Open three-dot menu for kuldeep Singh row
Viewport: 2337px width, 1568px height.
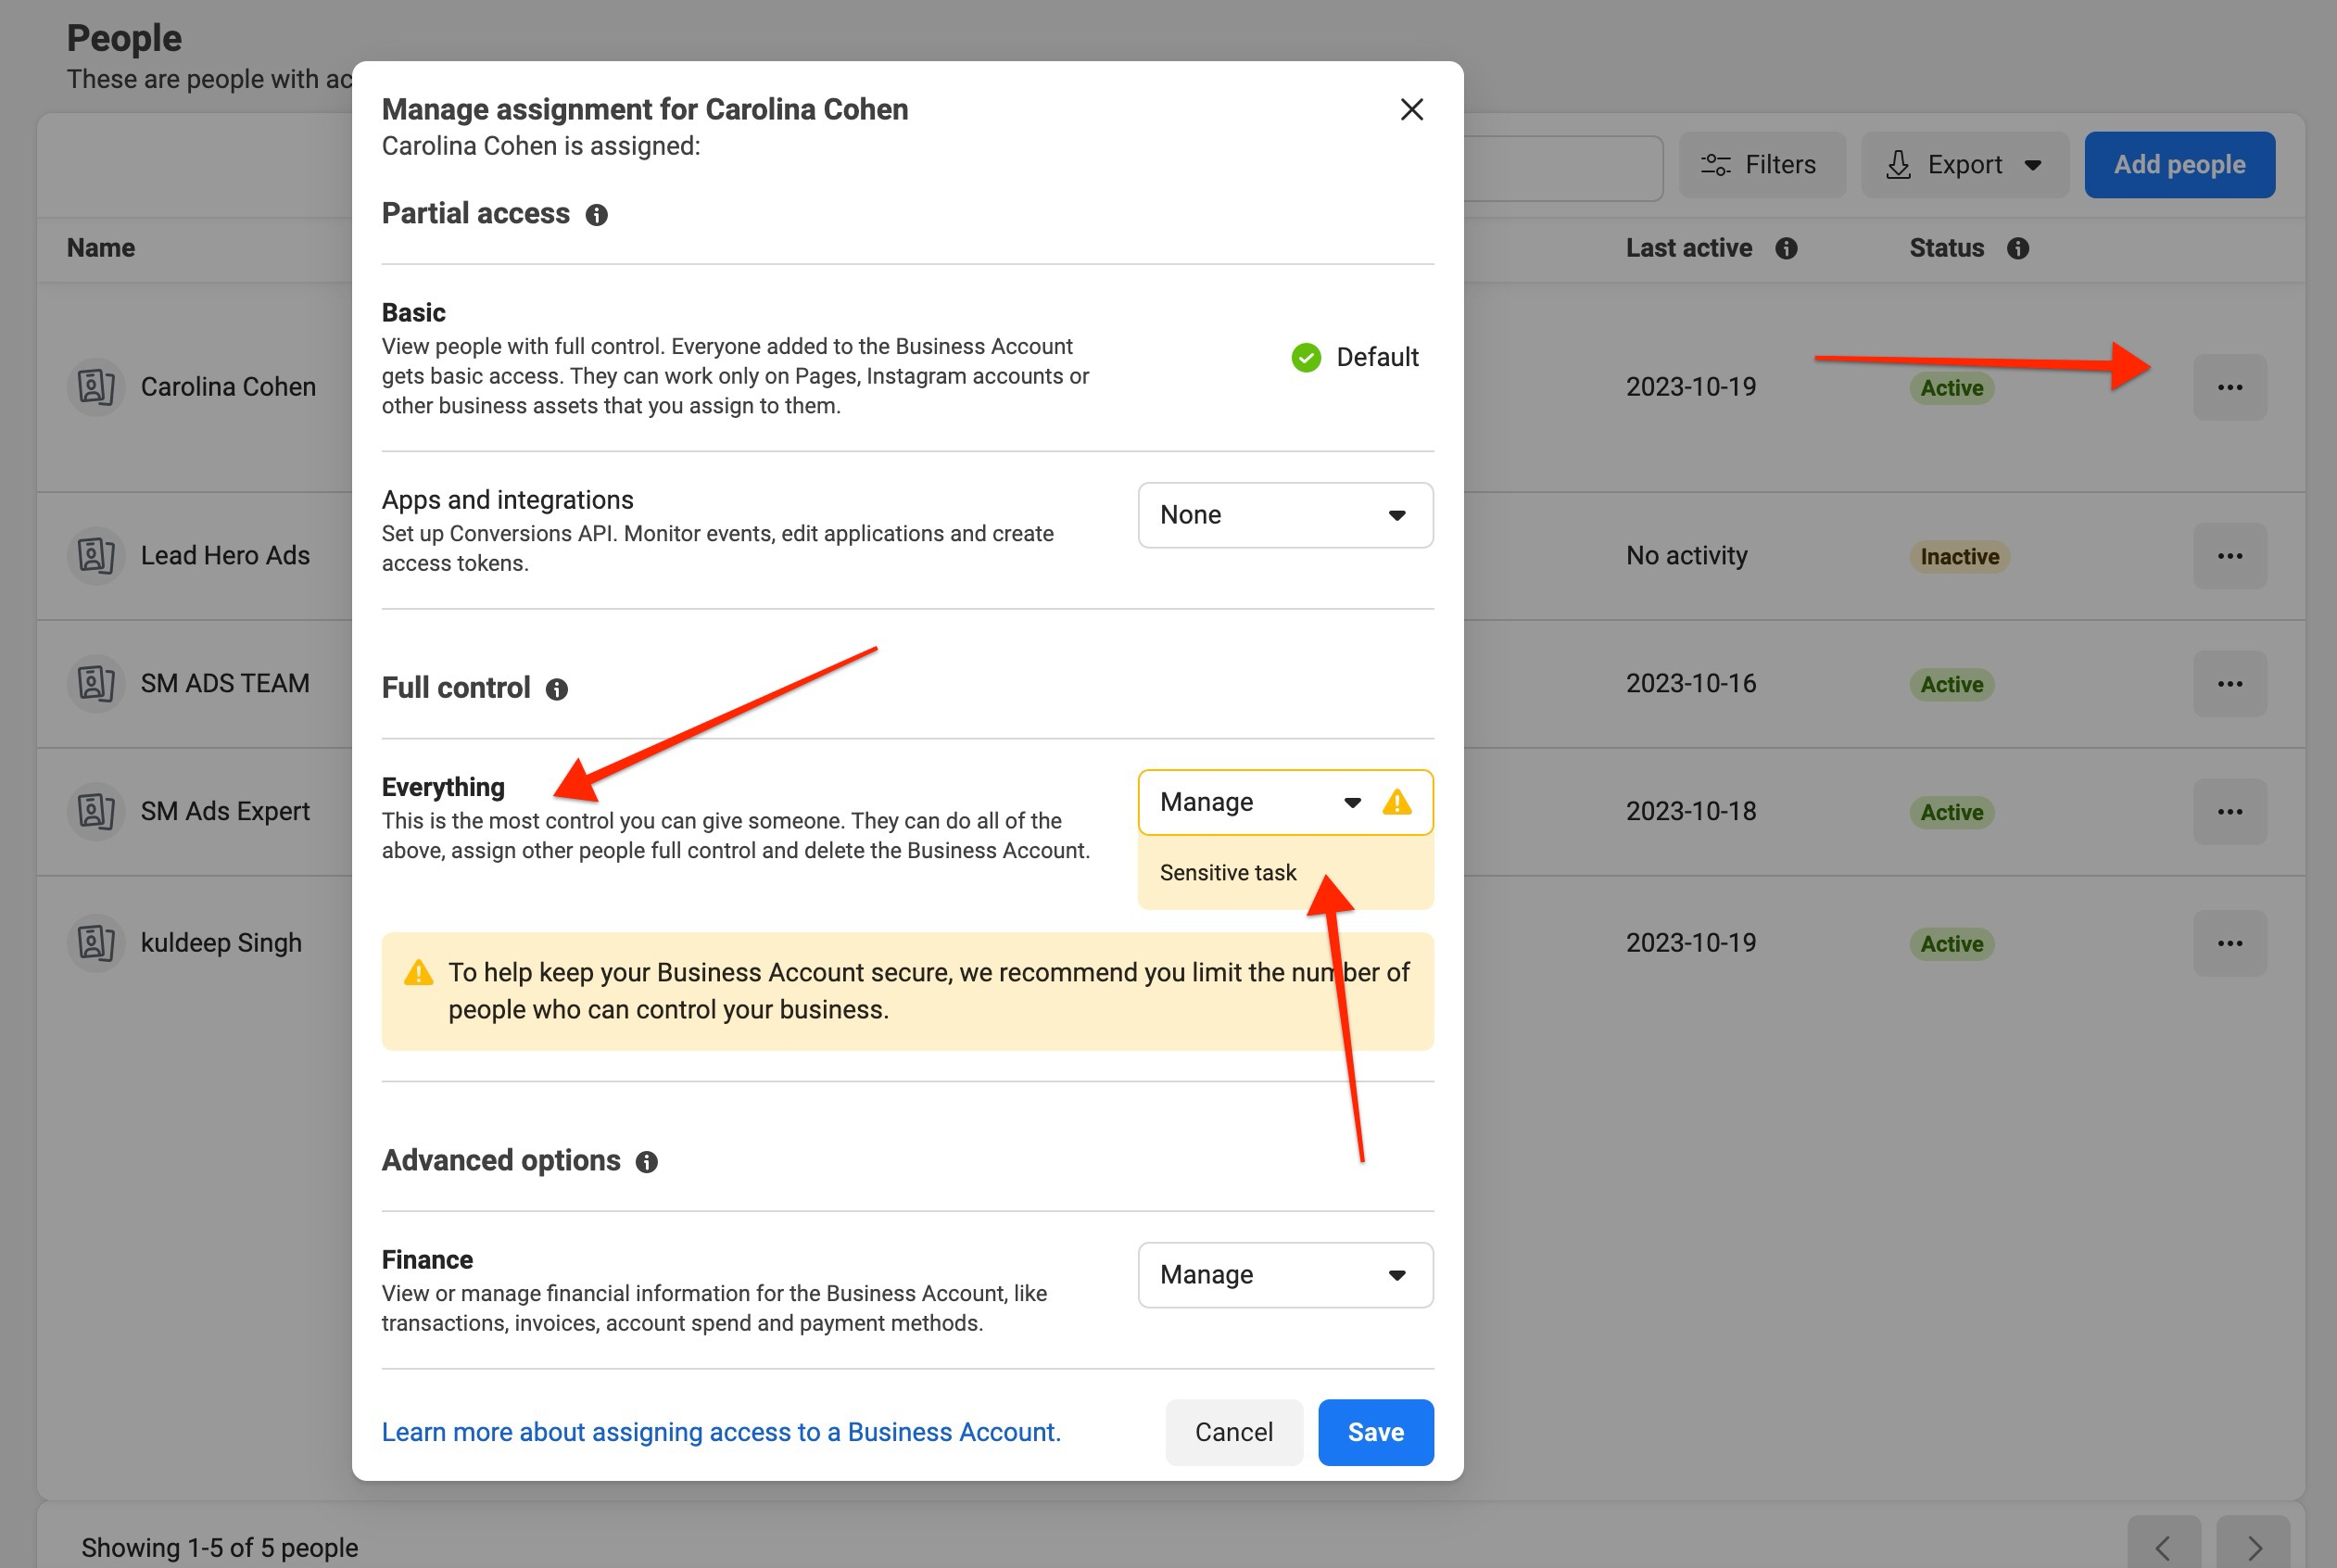coord(2229,943)
